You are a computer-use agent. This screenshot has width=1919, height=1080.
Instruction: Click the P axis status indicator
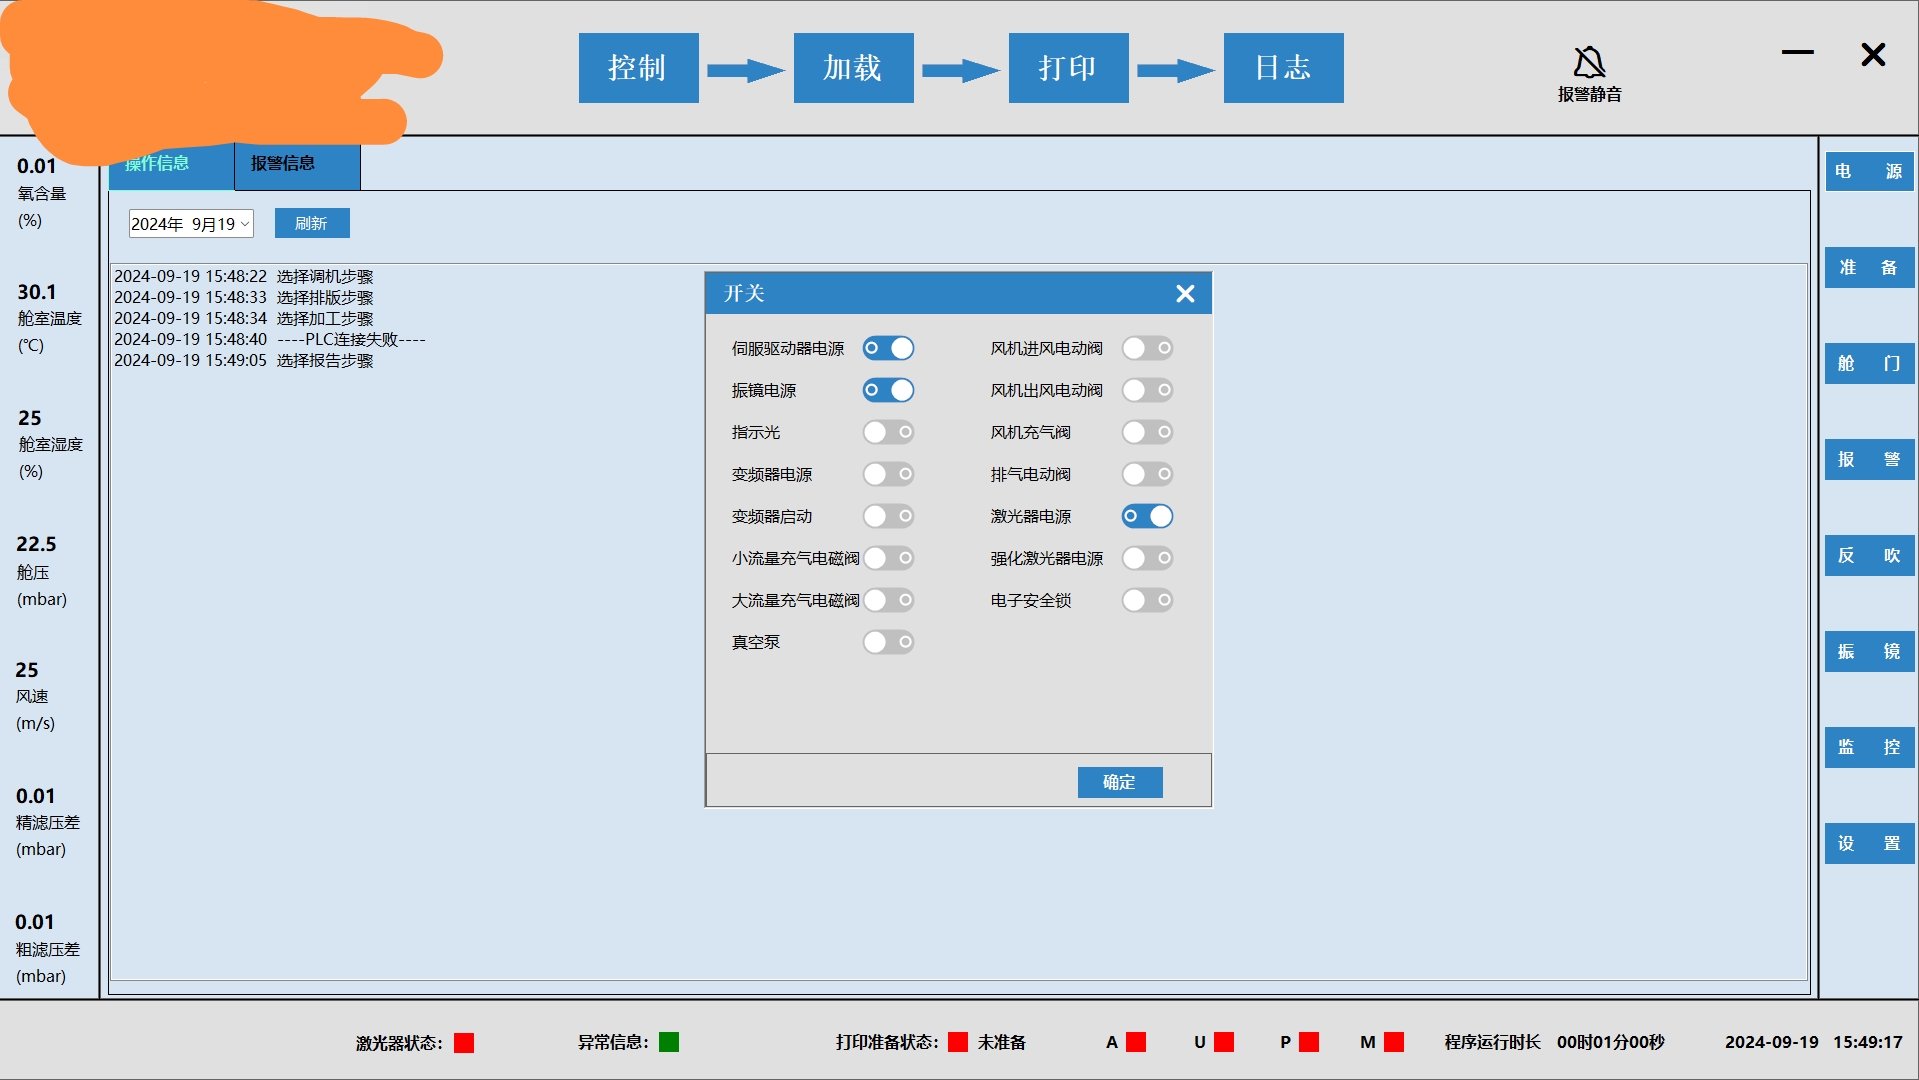[x=1309, y=1042]
